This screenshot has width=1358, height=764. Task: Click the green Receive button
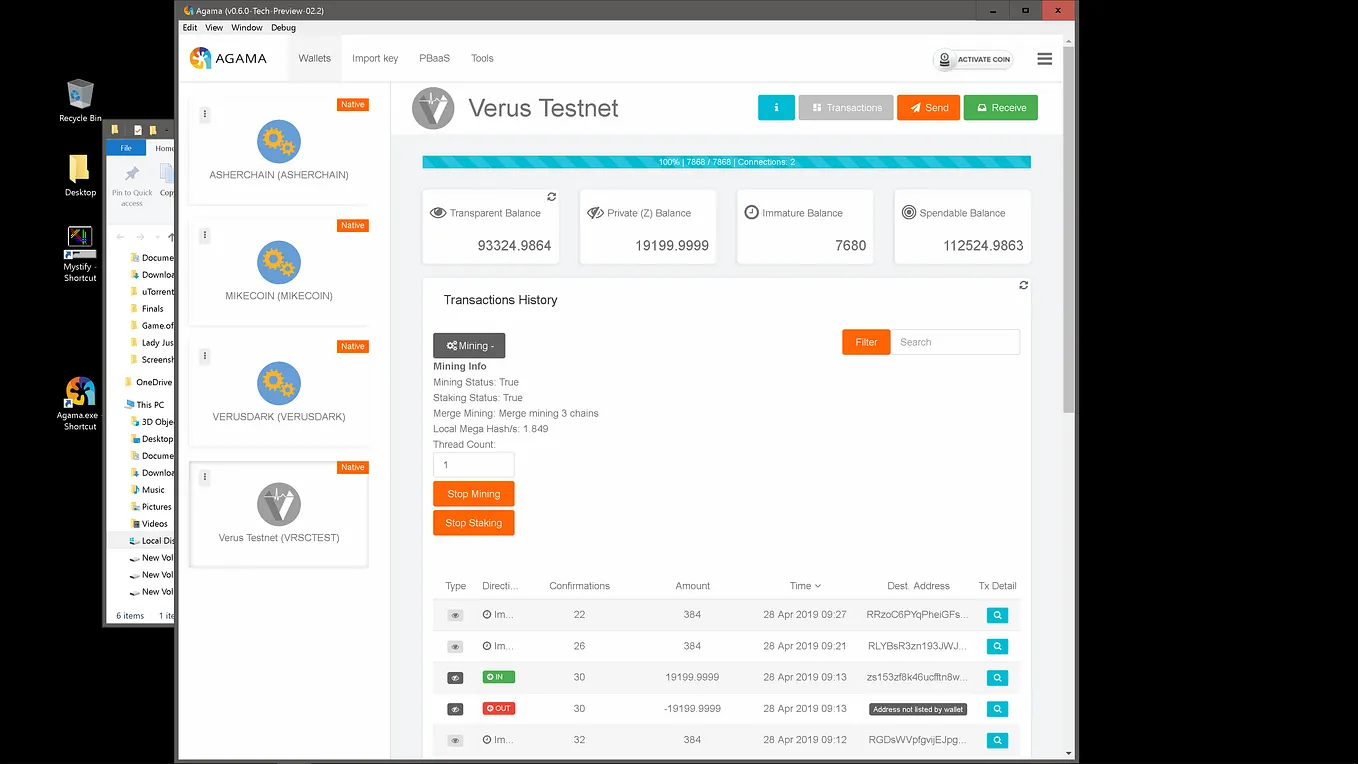[1001, 107]
